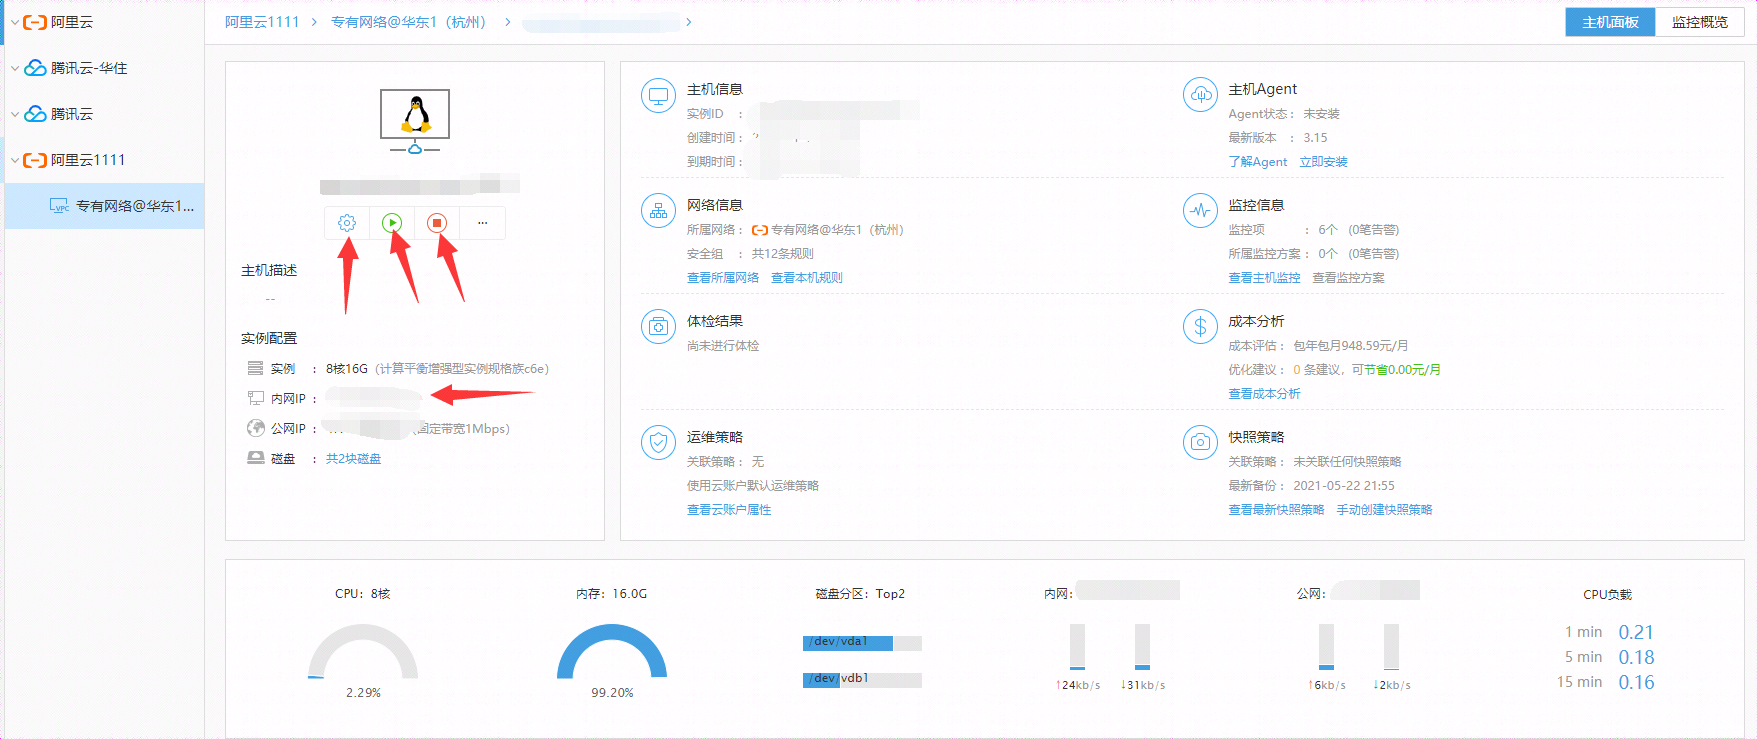The width and height of the screenshot is (1757, 739).
Task: Open 查看最新快照策略 link
Action: tap(1277, 510)
